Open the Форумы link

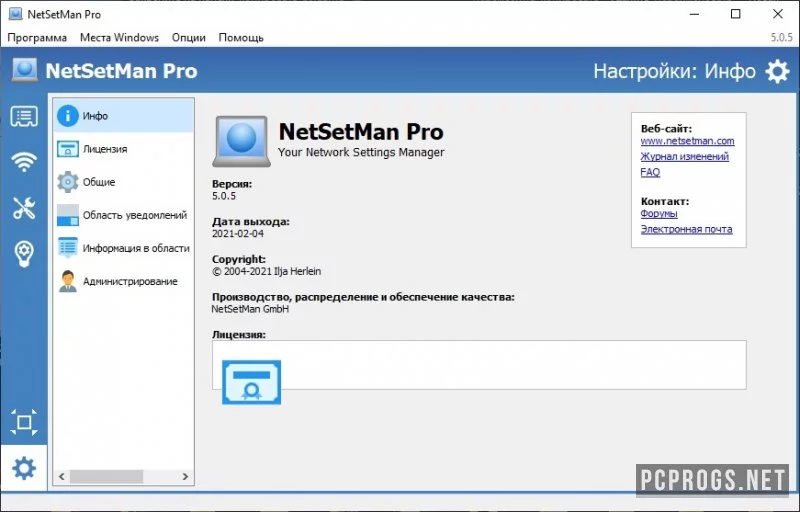[x=659, y=214]
